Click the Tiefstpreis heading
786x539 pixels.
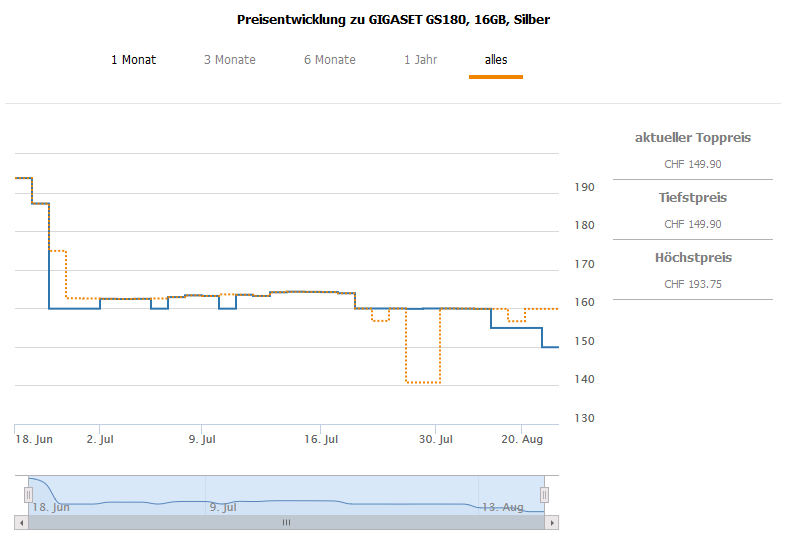click(x=693, y=198)
